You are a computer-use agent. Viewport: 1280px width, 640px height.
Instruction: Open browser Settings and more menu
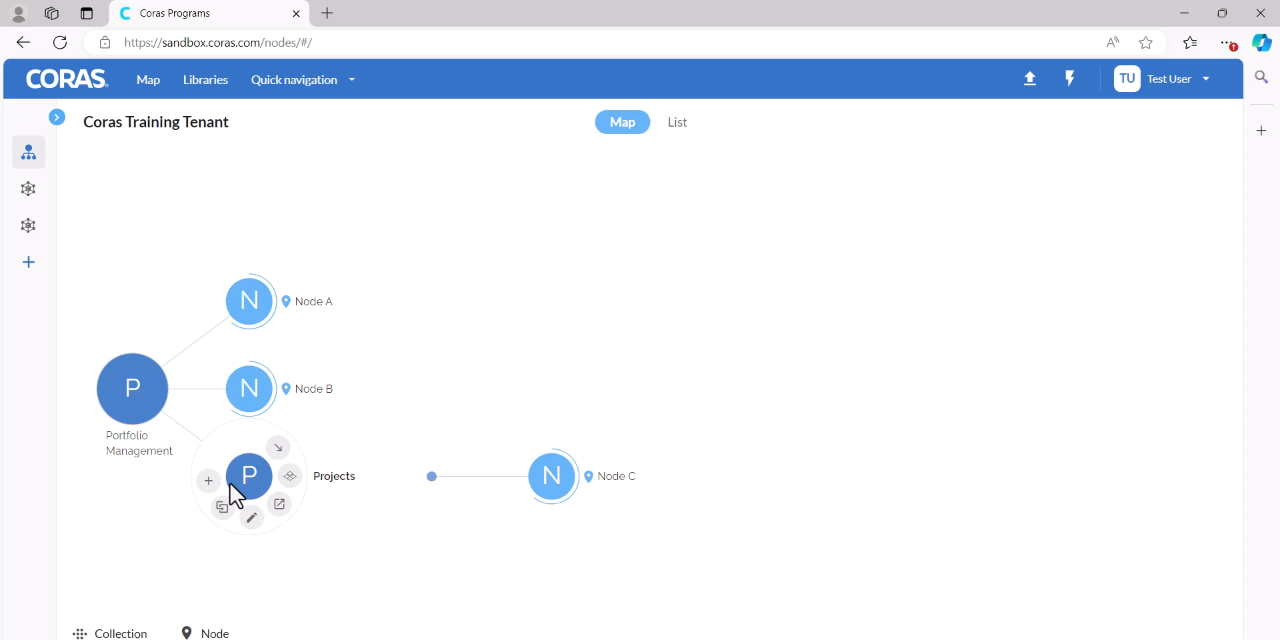[x=1228, y=42]
